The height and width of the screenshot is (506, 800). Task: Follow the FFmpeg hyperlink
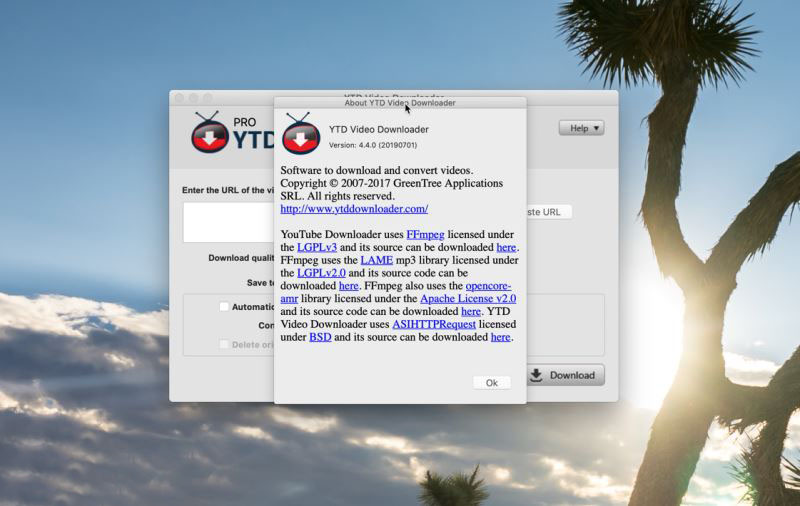coord(425,235)
